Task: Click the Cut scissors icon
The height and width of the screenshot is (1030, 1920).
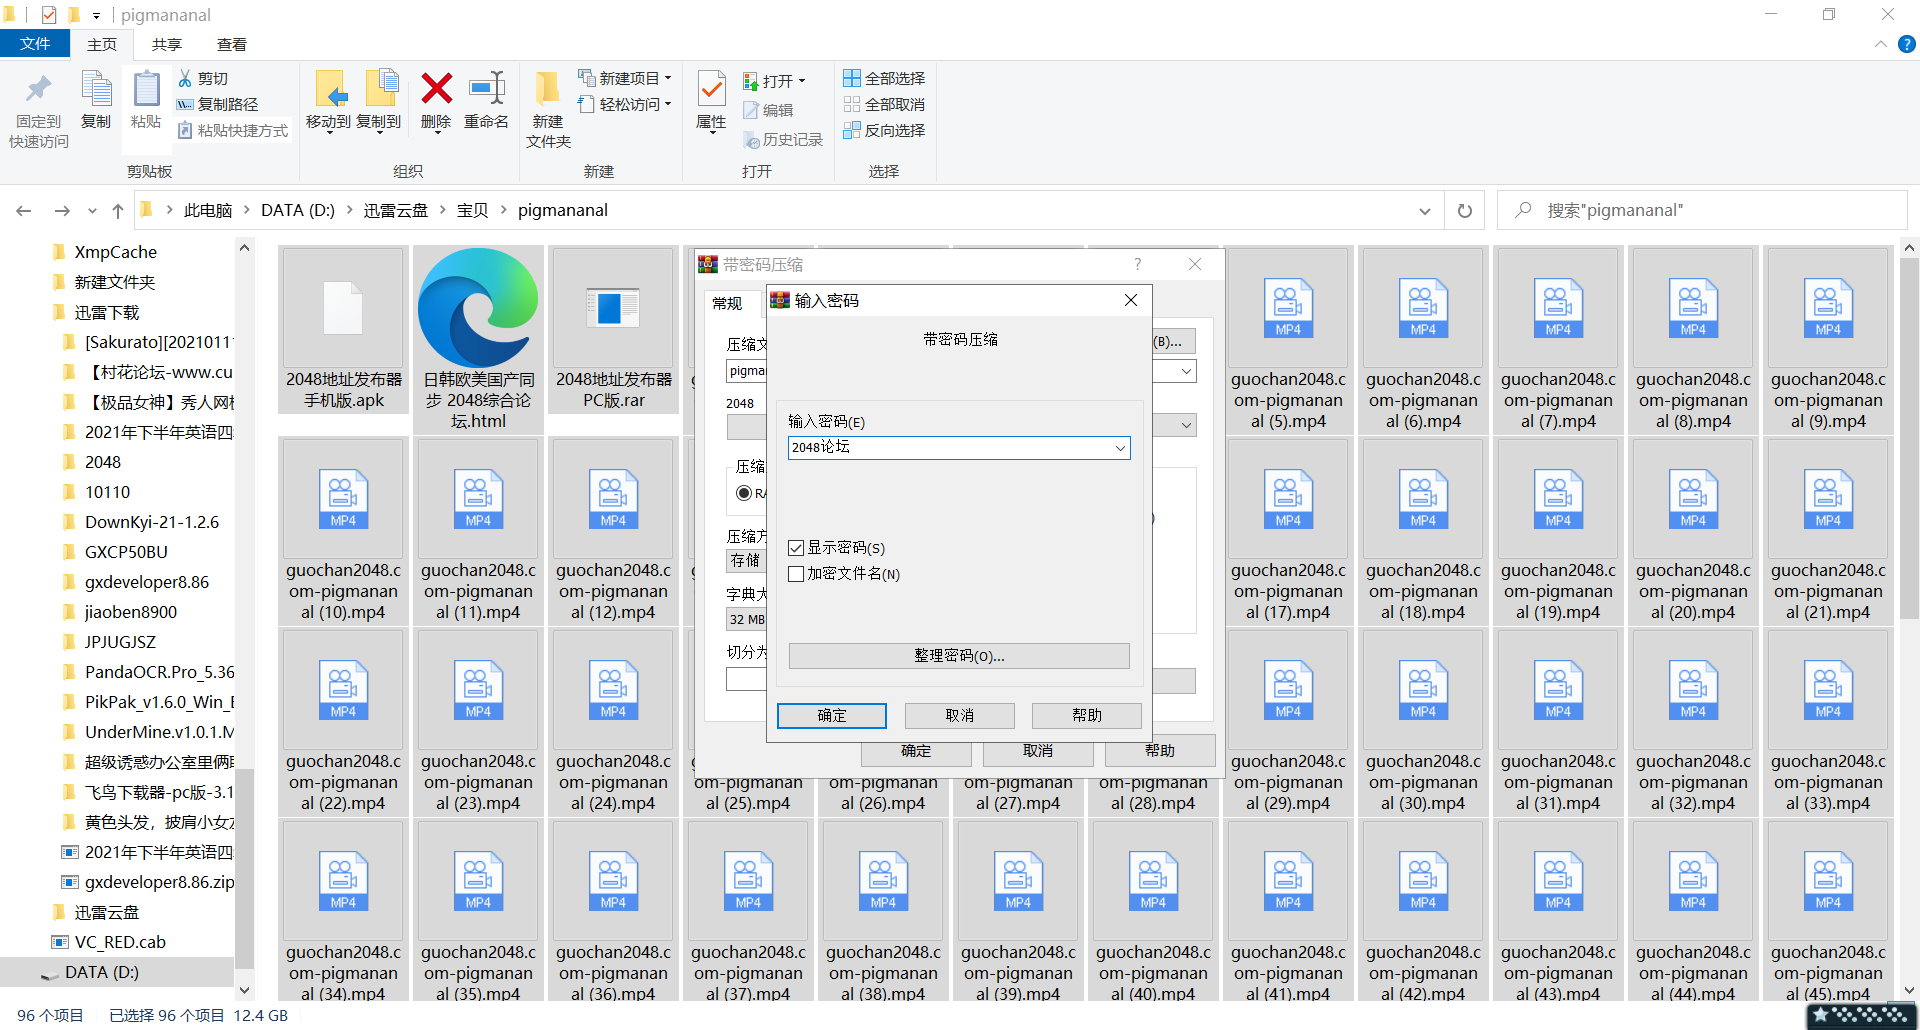Action: coord(186,78)
